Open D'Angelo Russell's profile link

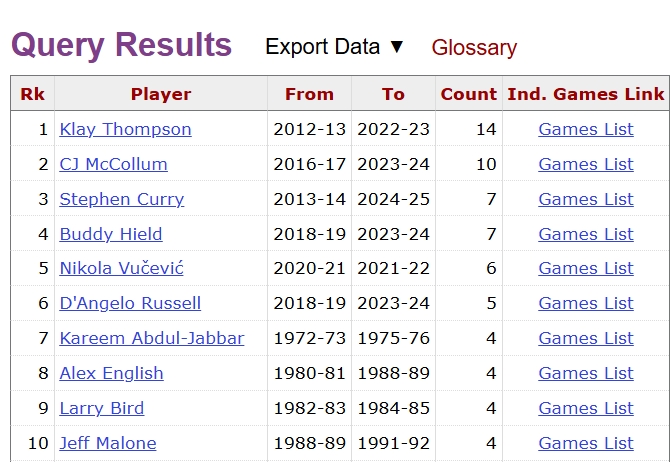coord(130,303)
